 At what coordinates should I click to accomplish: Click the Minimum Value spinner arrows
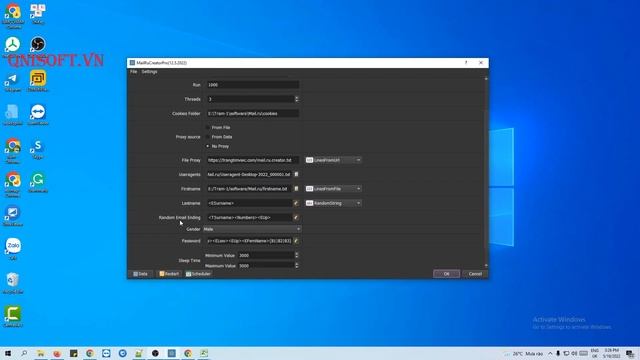[x=297, y=256]
